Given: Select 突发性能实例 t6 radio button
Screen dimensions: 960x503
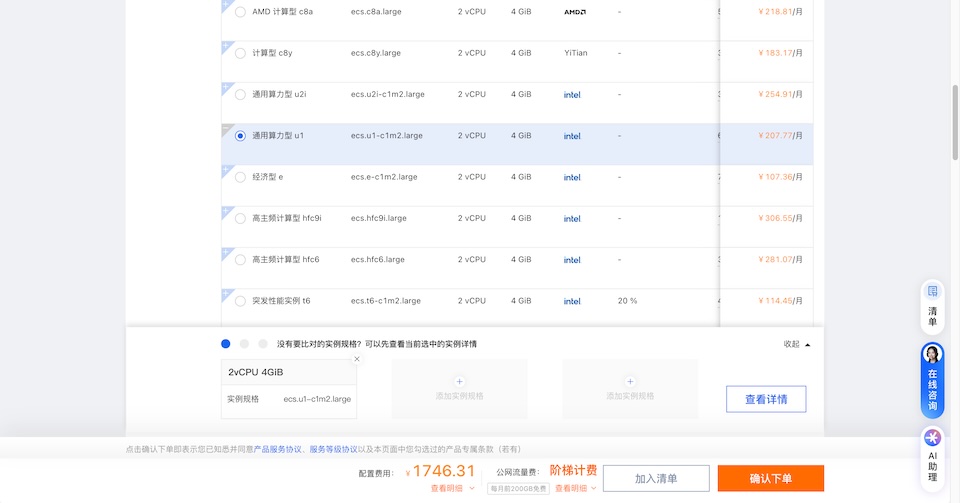Looking at the screenshot, I should [240, 301].
